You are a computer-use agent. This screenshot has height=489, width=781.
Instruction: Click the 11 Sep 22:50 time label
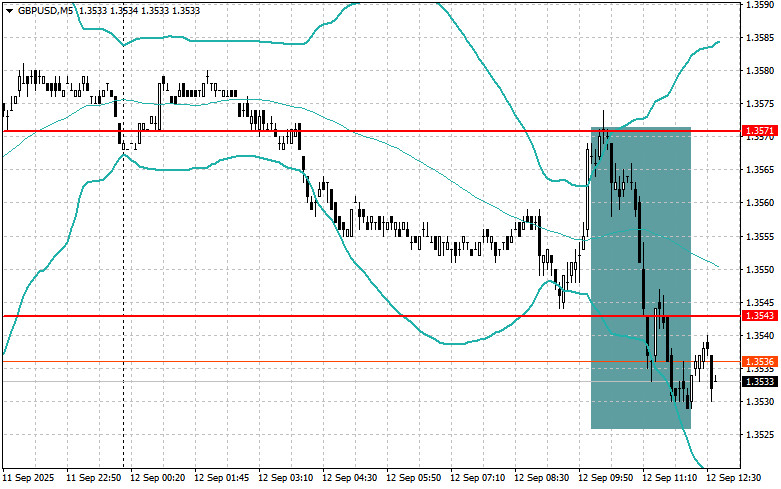coord(93,478)
